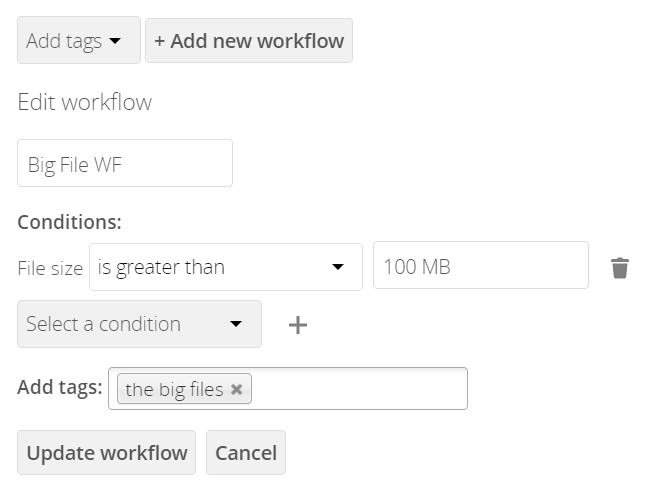Delete the File size condition with trash icon
Viewport: 655px width, 493px height.
[x=619, y=268]
